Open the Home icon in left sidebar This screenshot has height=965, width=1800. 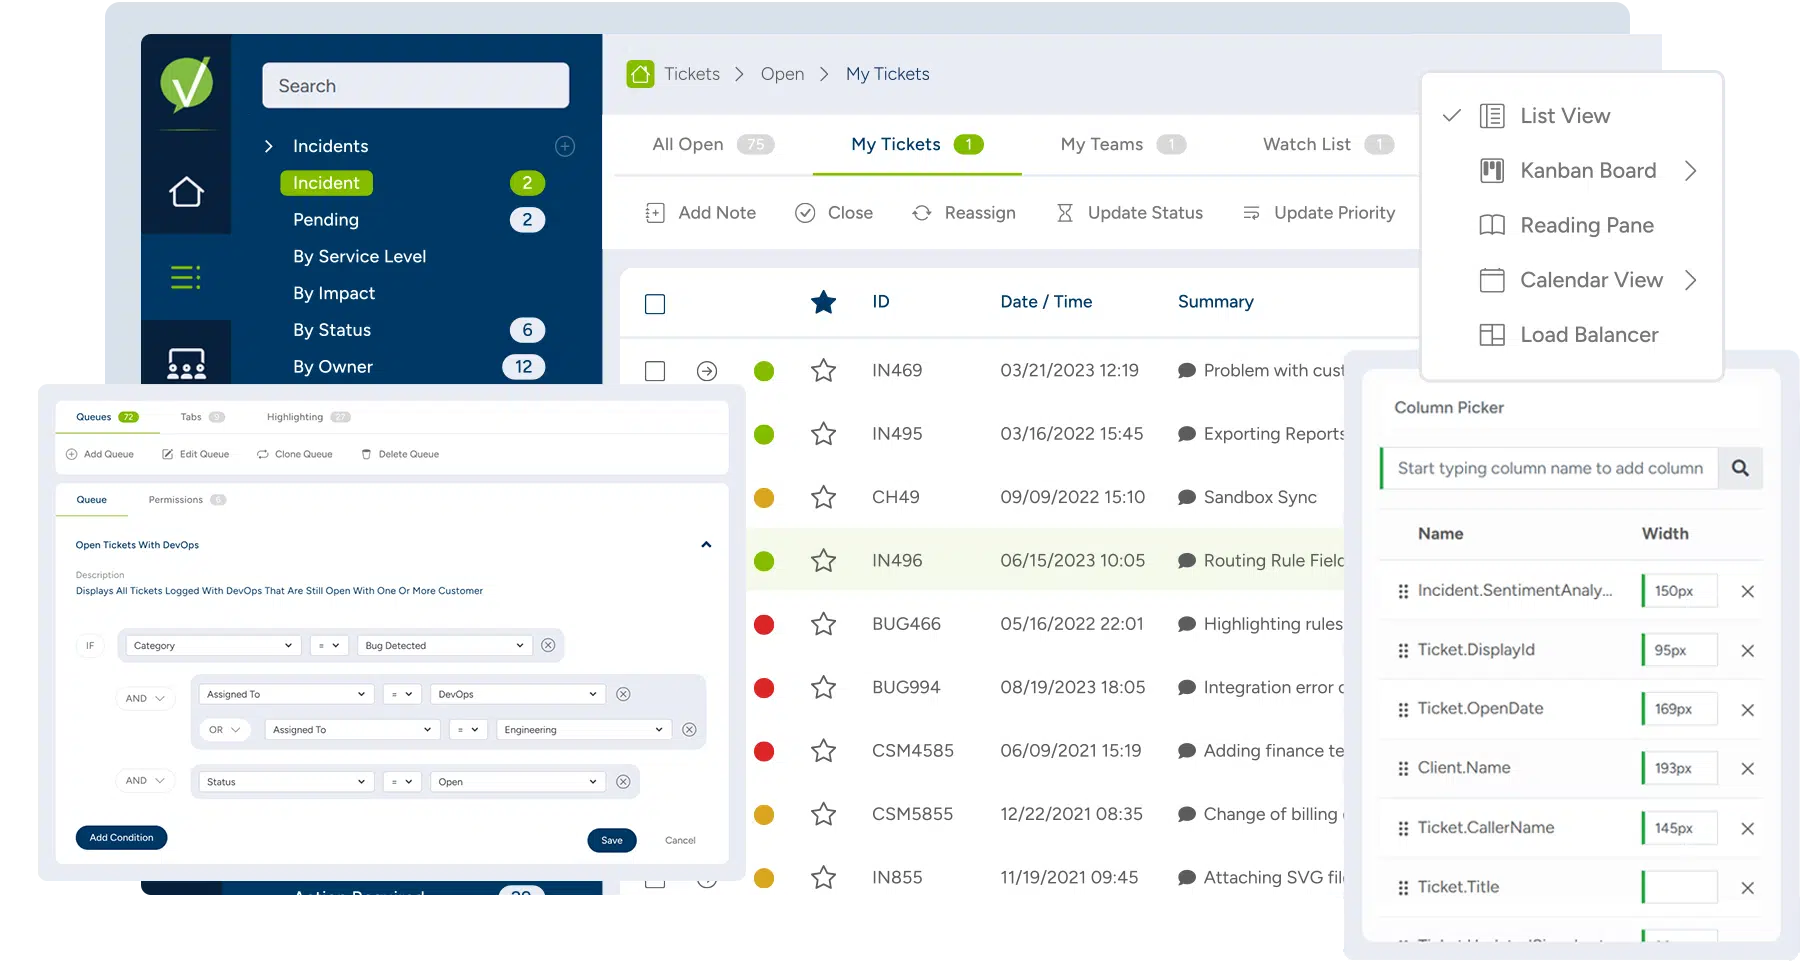point(186,191)
